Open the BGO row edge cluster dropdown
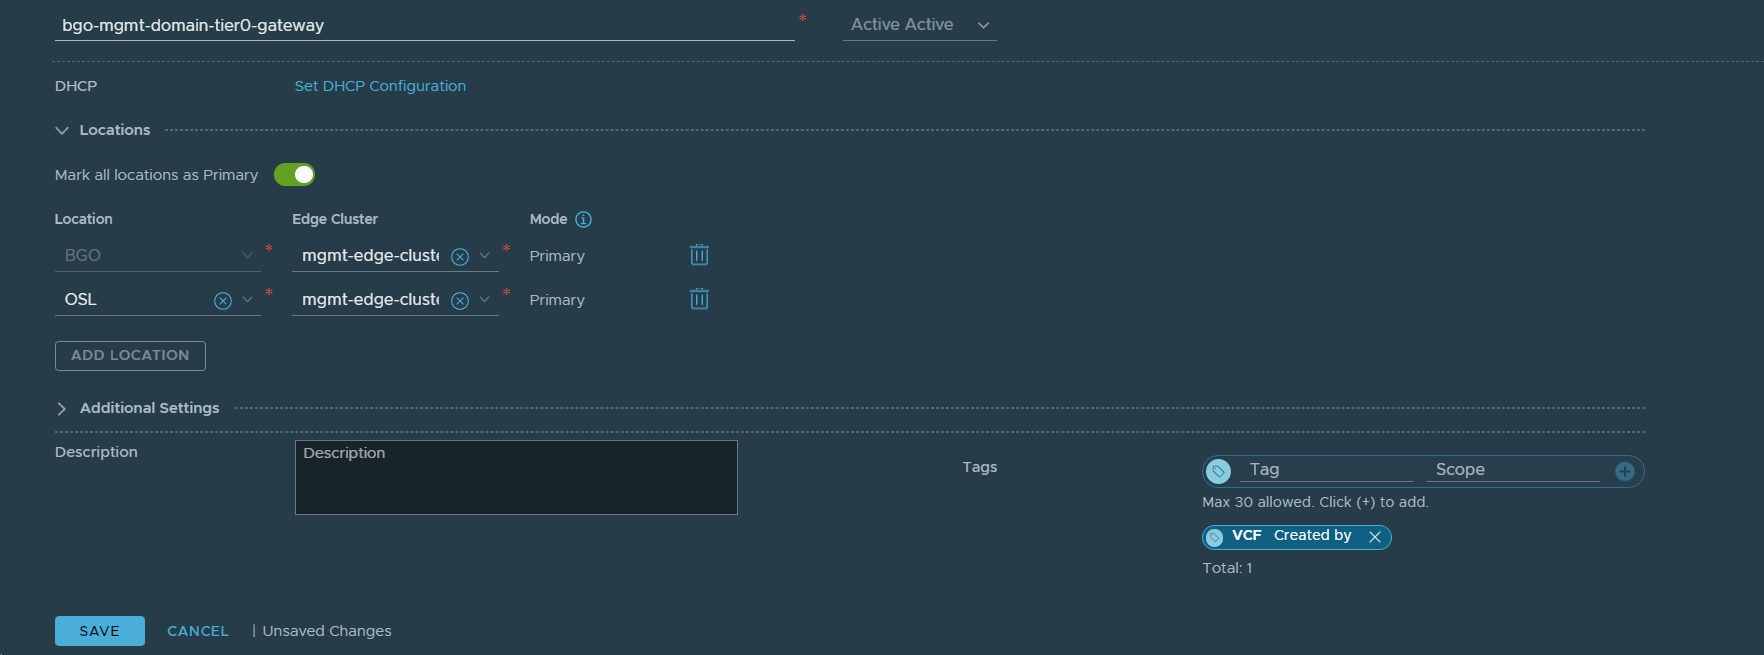 pos(485,256)
